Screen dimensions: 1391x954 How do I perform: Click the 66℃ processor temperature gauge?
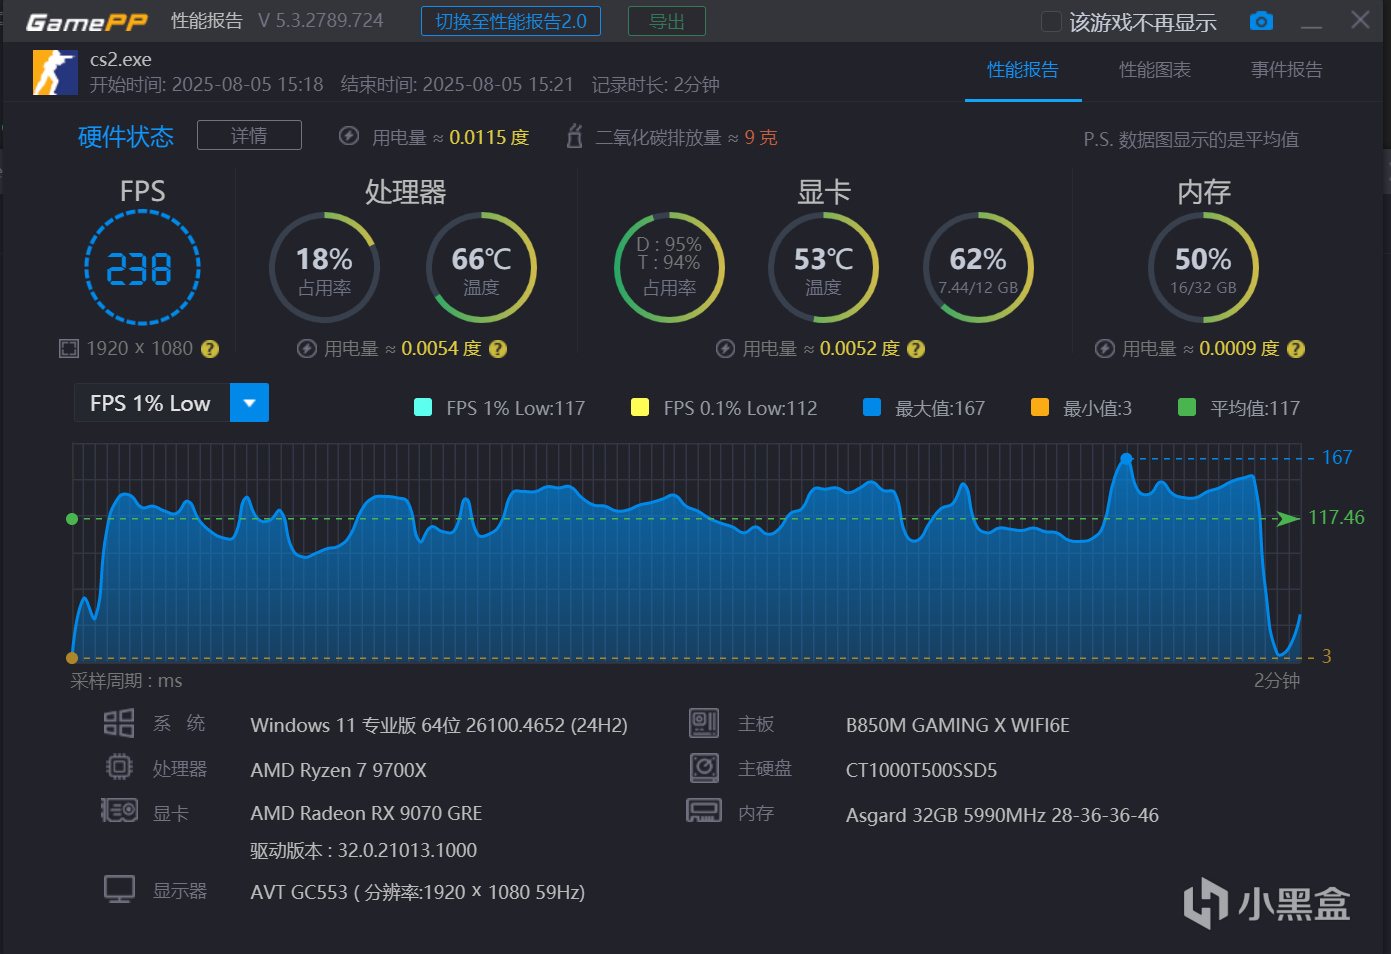coord(481,268)
